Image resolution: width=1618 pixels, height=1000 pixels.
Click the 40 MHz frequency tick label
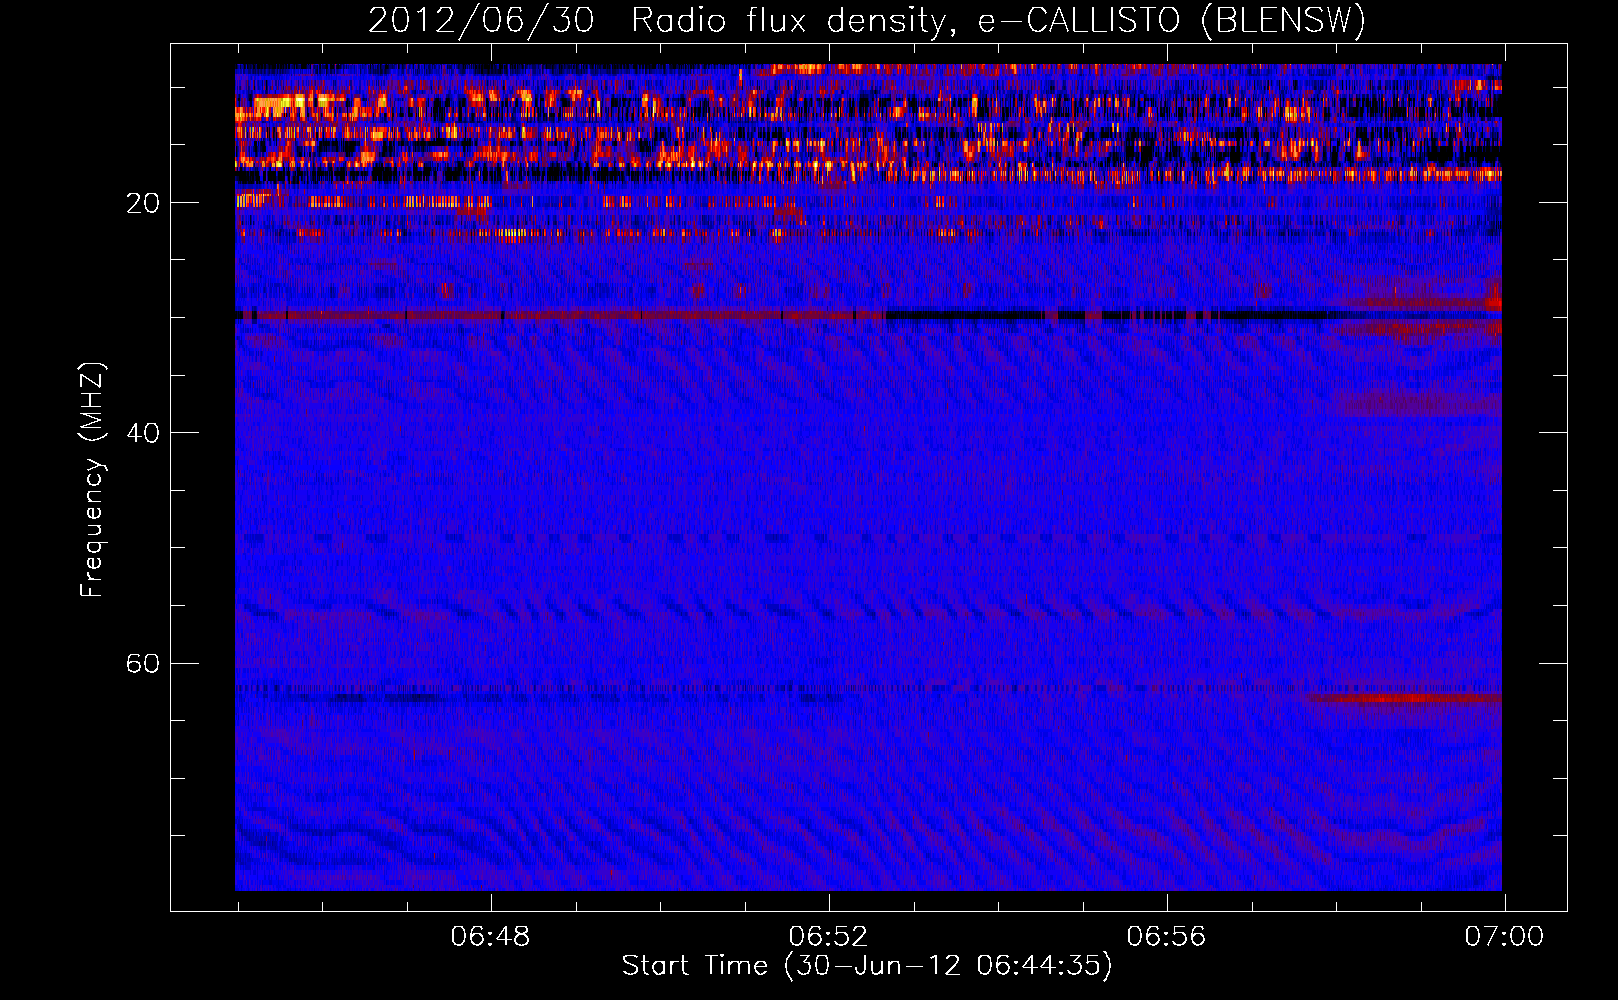143,433
